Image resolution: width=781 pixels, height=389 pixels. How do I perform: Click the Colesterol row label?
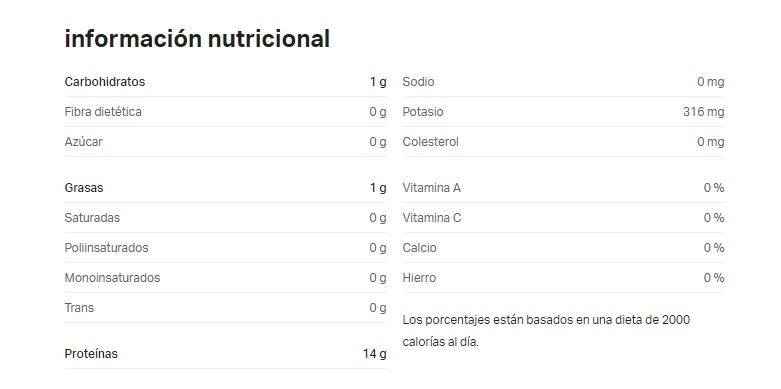430,141
